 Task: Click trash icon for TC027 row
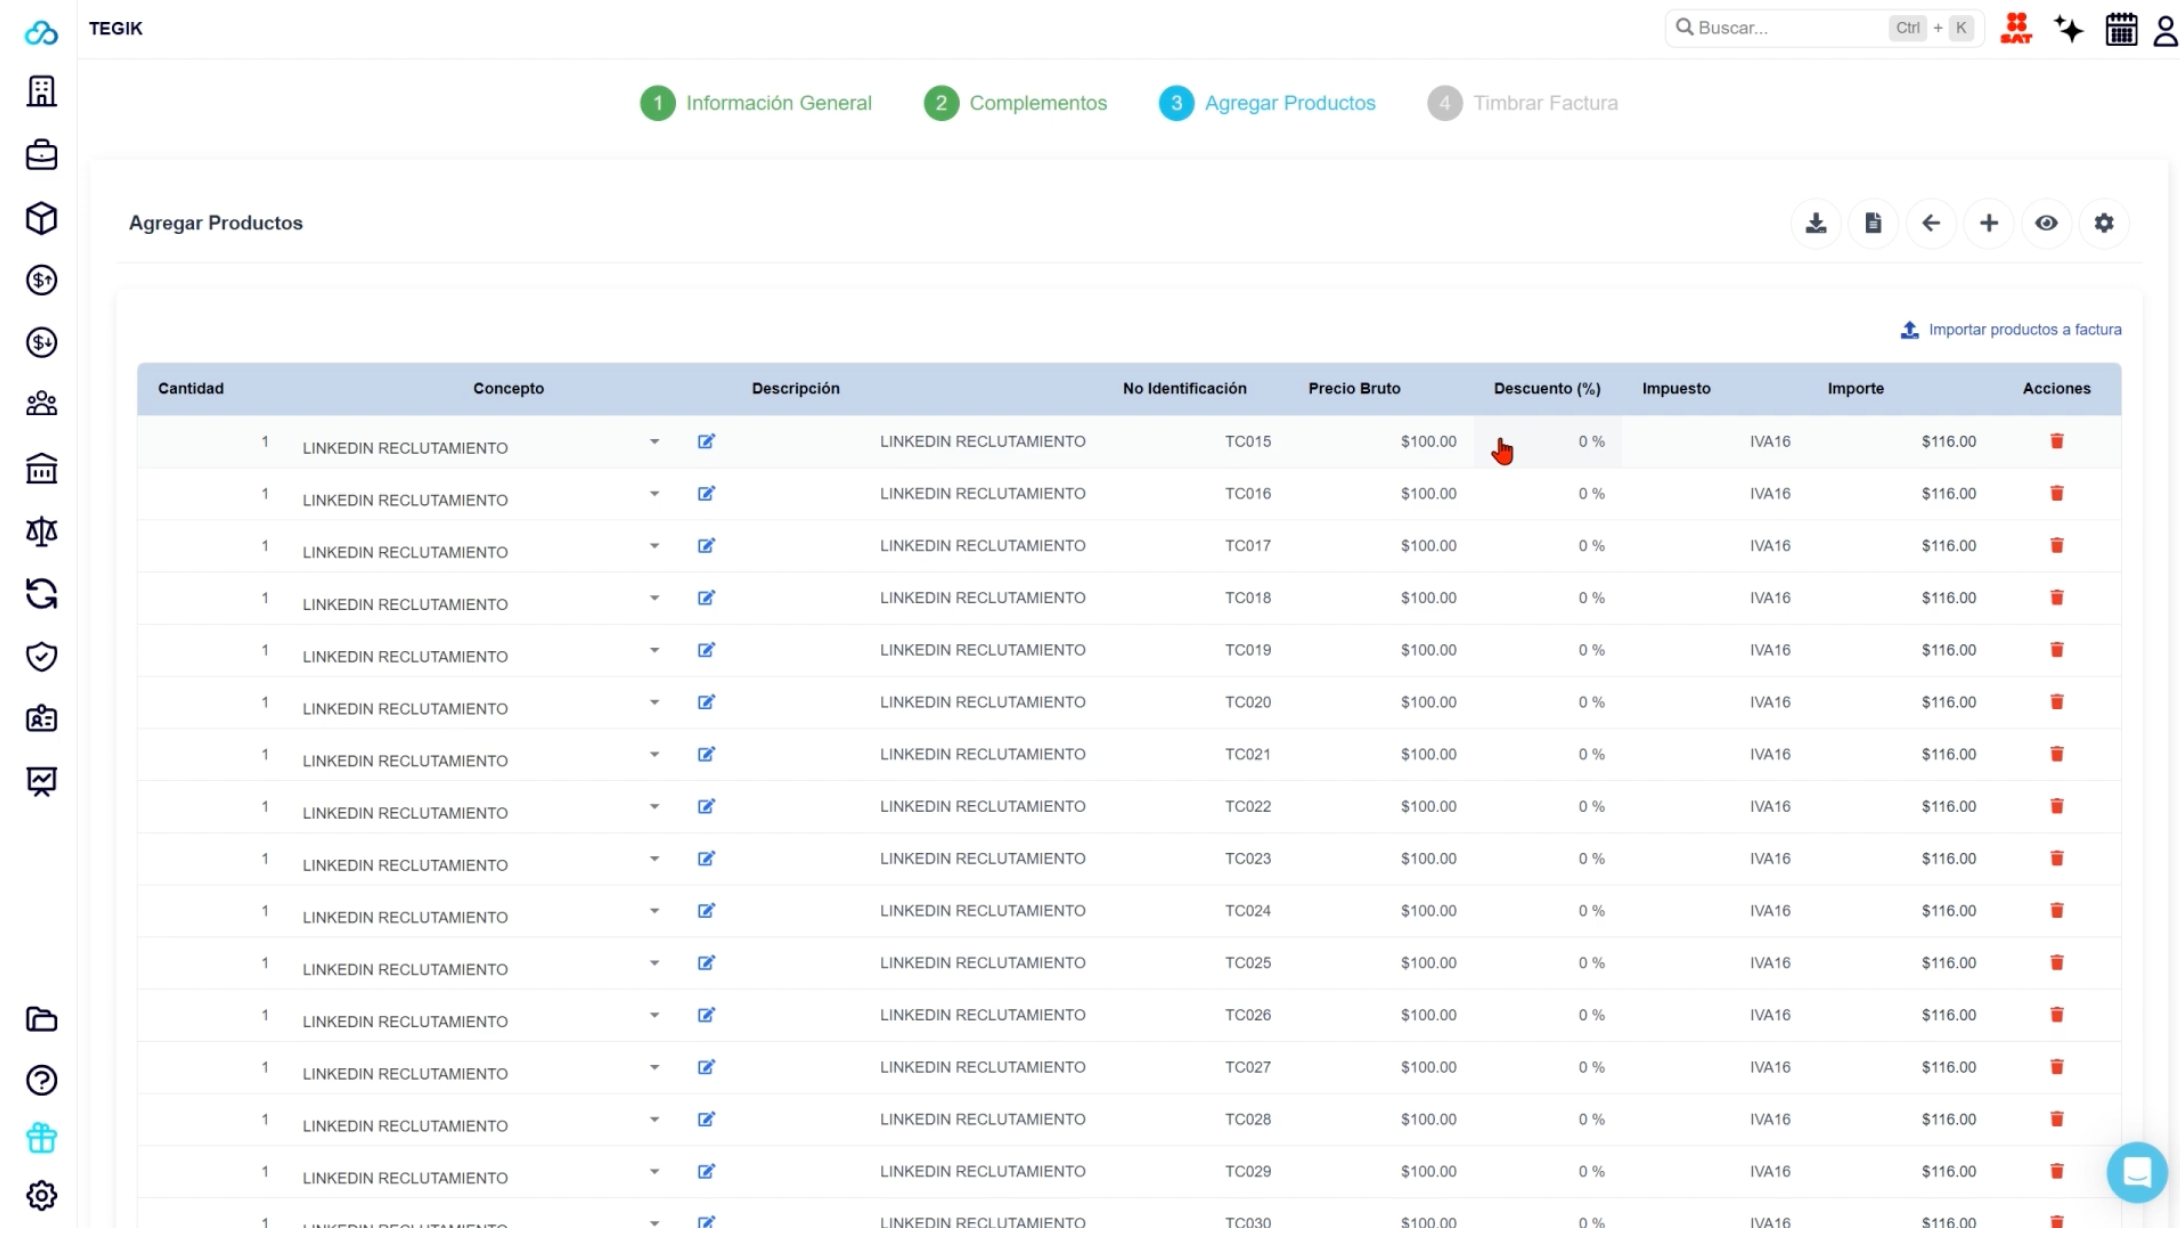point(2057,1067)
